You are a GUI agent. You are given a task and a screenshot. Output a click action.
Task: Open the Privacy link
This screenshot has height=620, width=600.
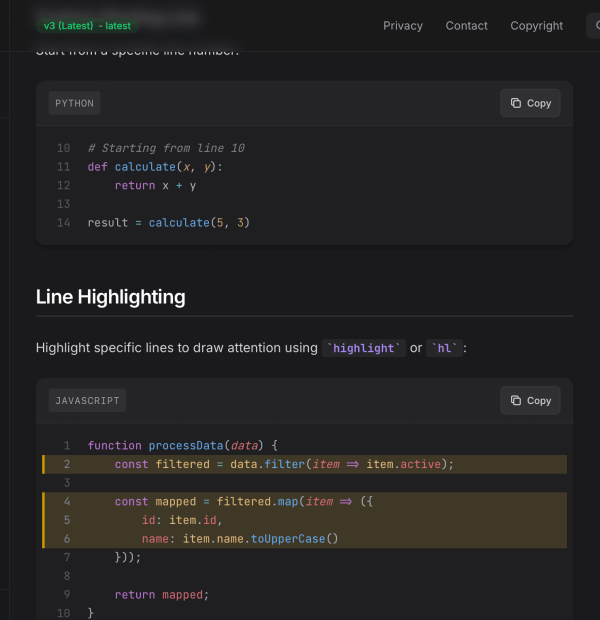(403, 26)
